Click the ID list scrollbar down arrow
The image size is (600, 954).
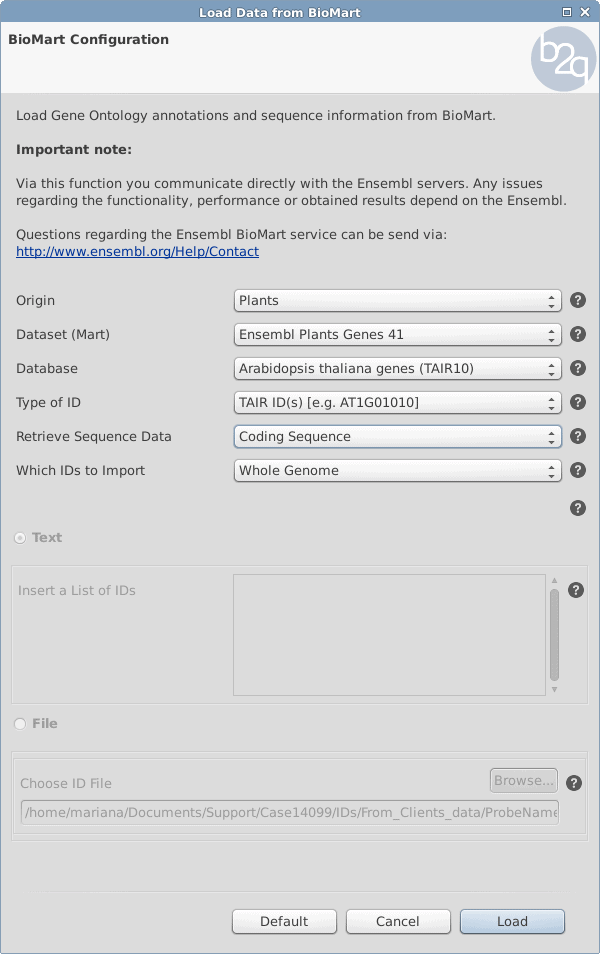(554, 689)
